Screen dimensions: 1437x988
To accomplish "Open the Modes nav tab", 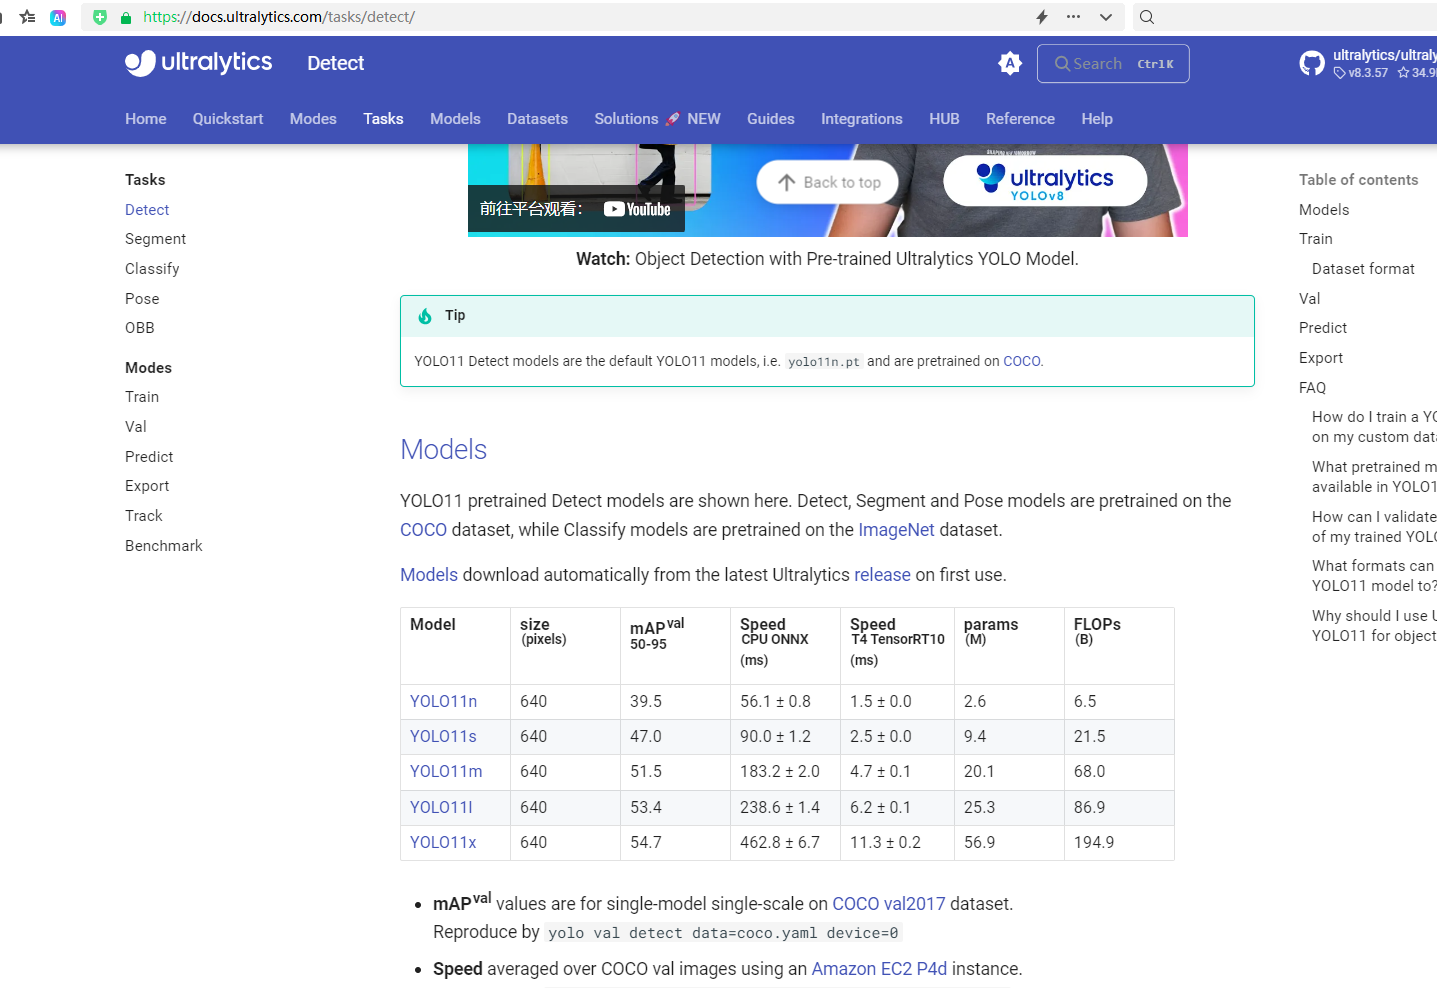I will tap(313, 119).
